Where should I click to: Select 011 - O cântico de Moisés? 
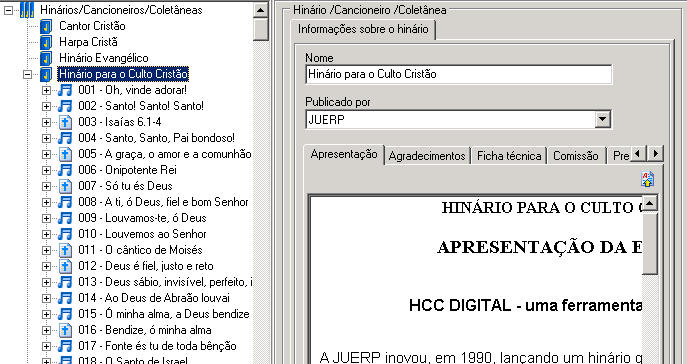point(141,250)
